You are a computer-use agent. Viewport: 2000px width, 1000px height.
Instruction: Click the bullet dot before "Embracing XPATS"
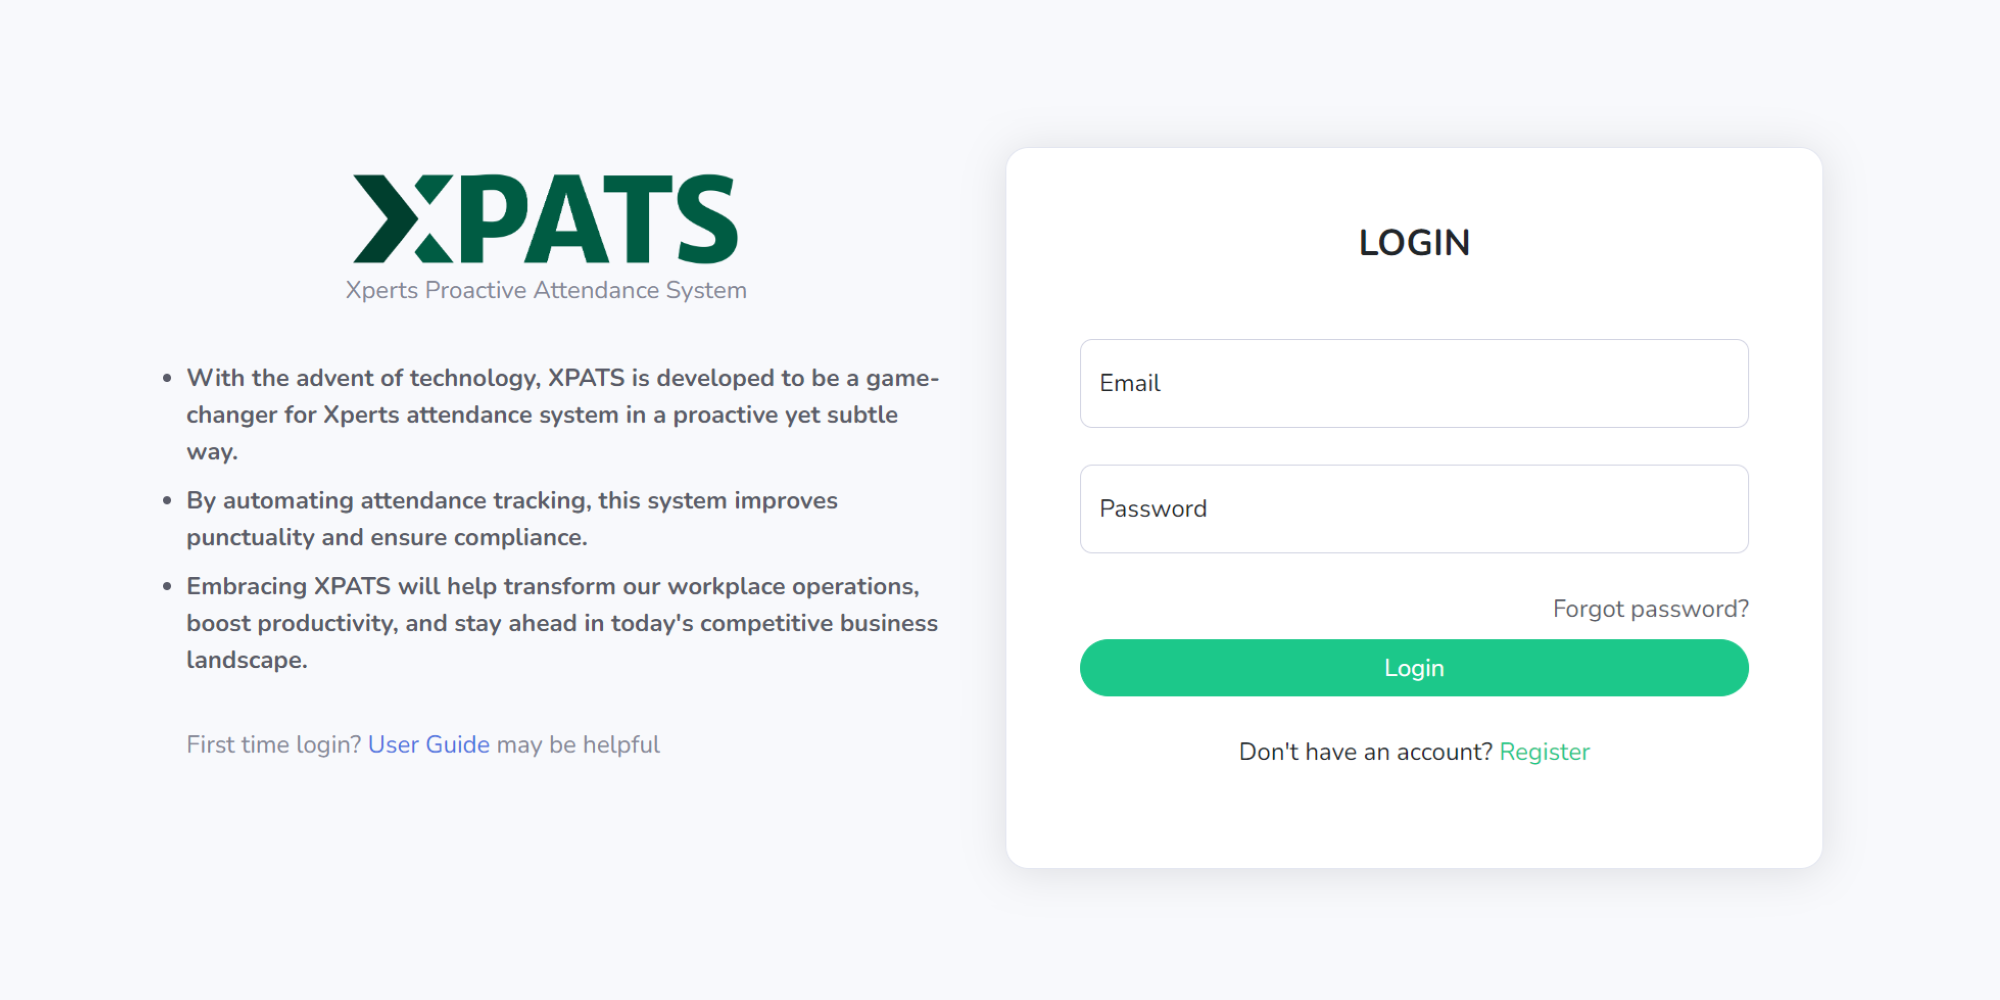pos(167,586)
